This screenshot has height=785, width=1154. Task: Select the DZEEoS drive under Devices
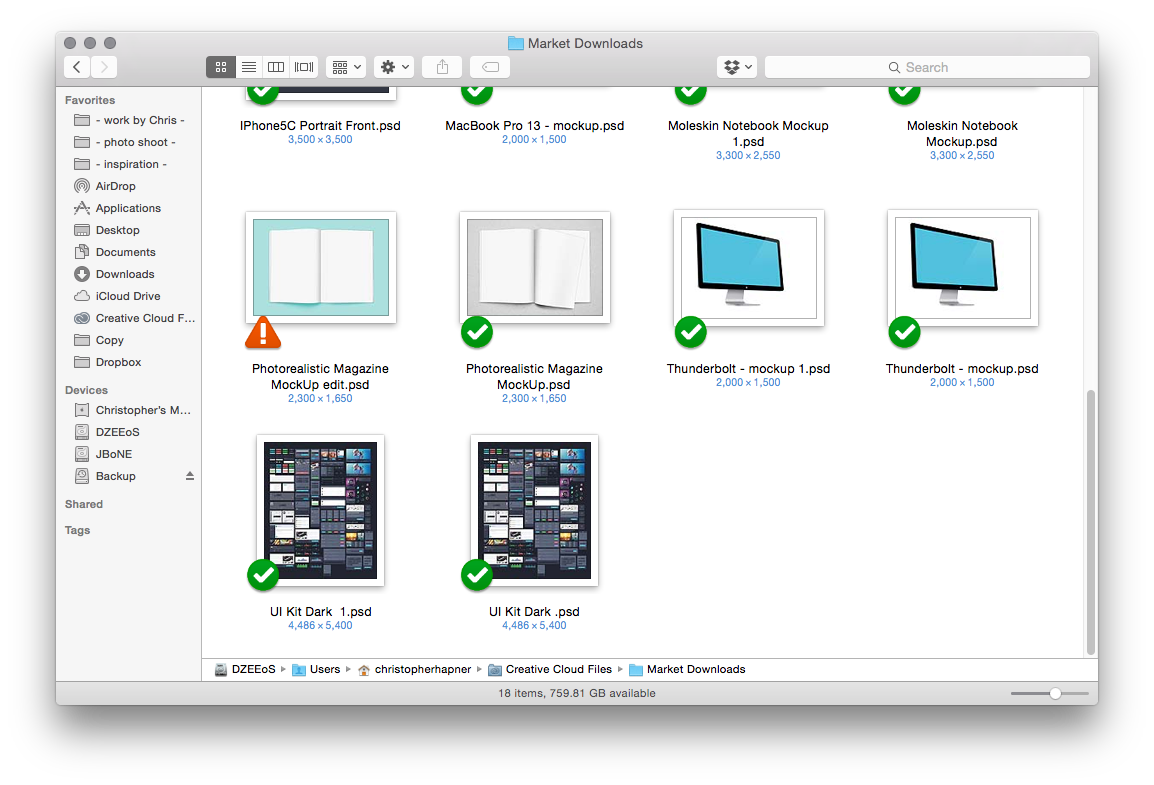click(129, 432)
